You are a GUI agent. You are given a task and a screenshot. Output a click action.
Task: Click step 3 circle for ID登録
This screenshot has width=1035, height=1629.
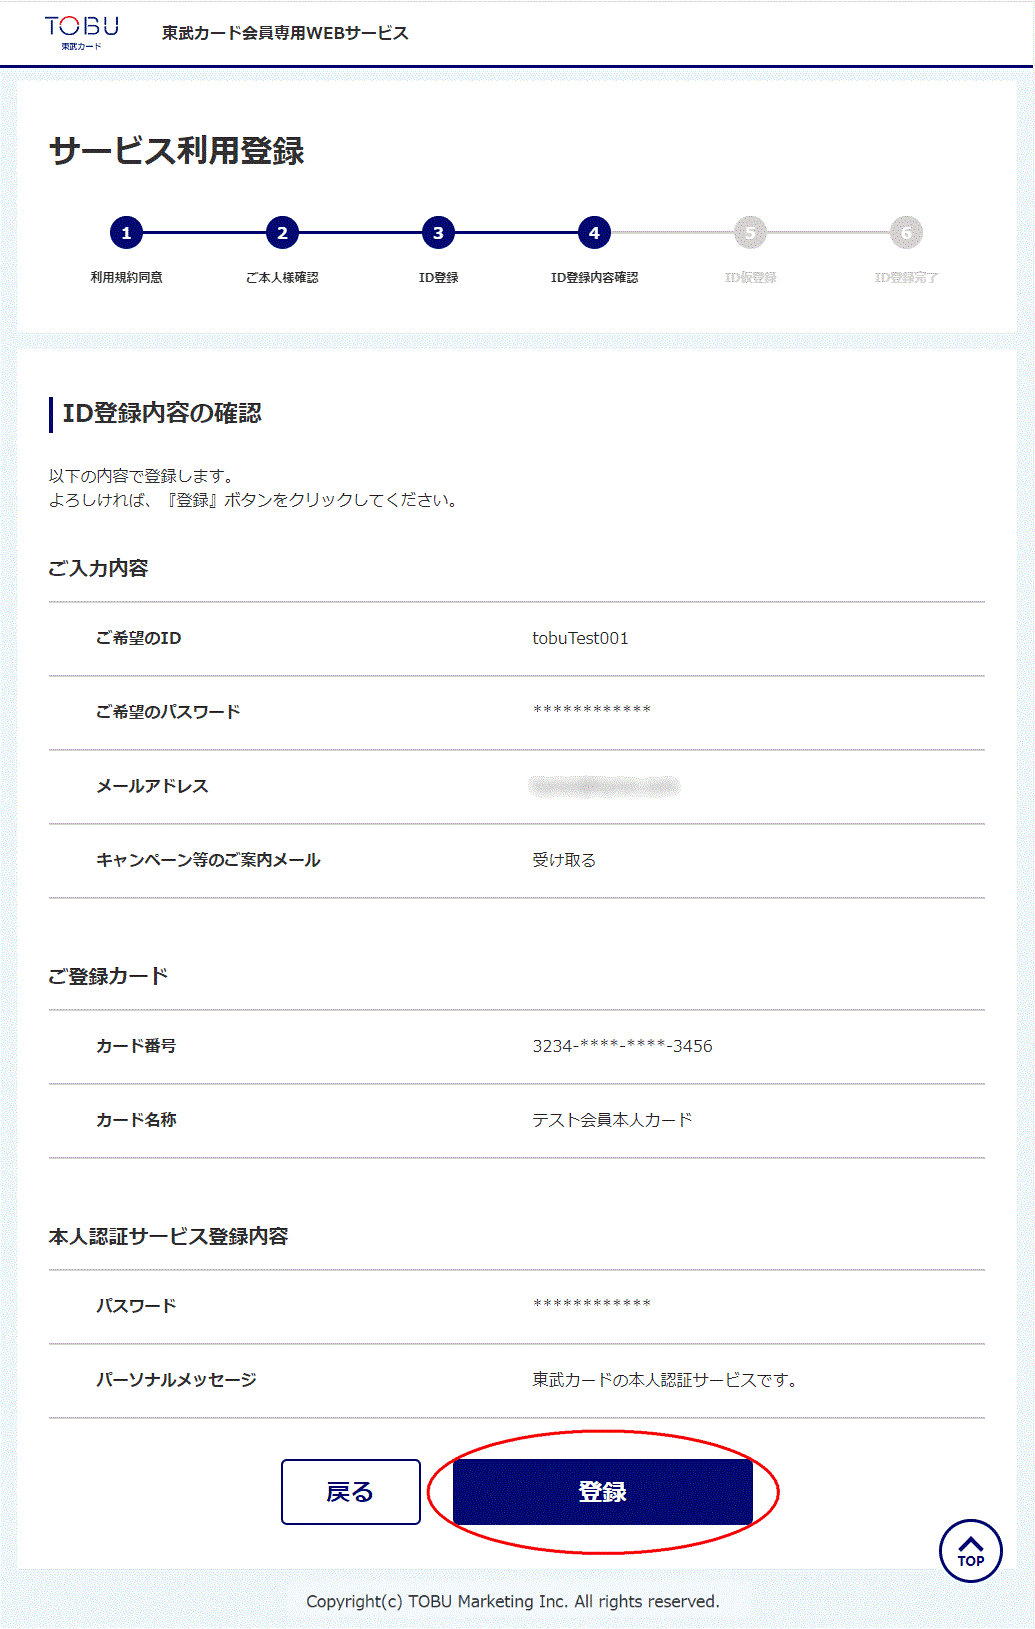pyautogui.click(x=438, y=233)
